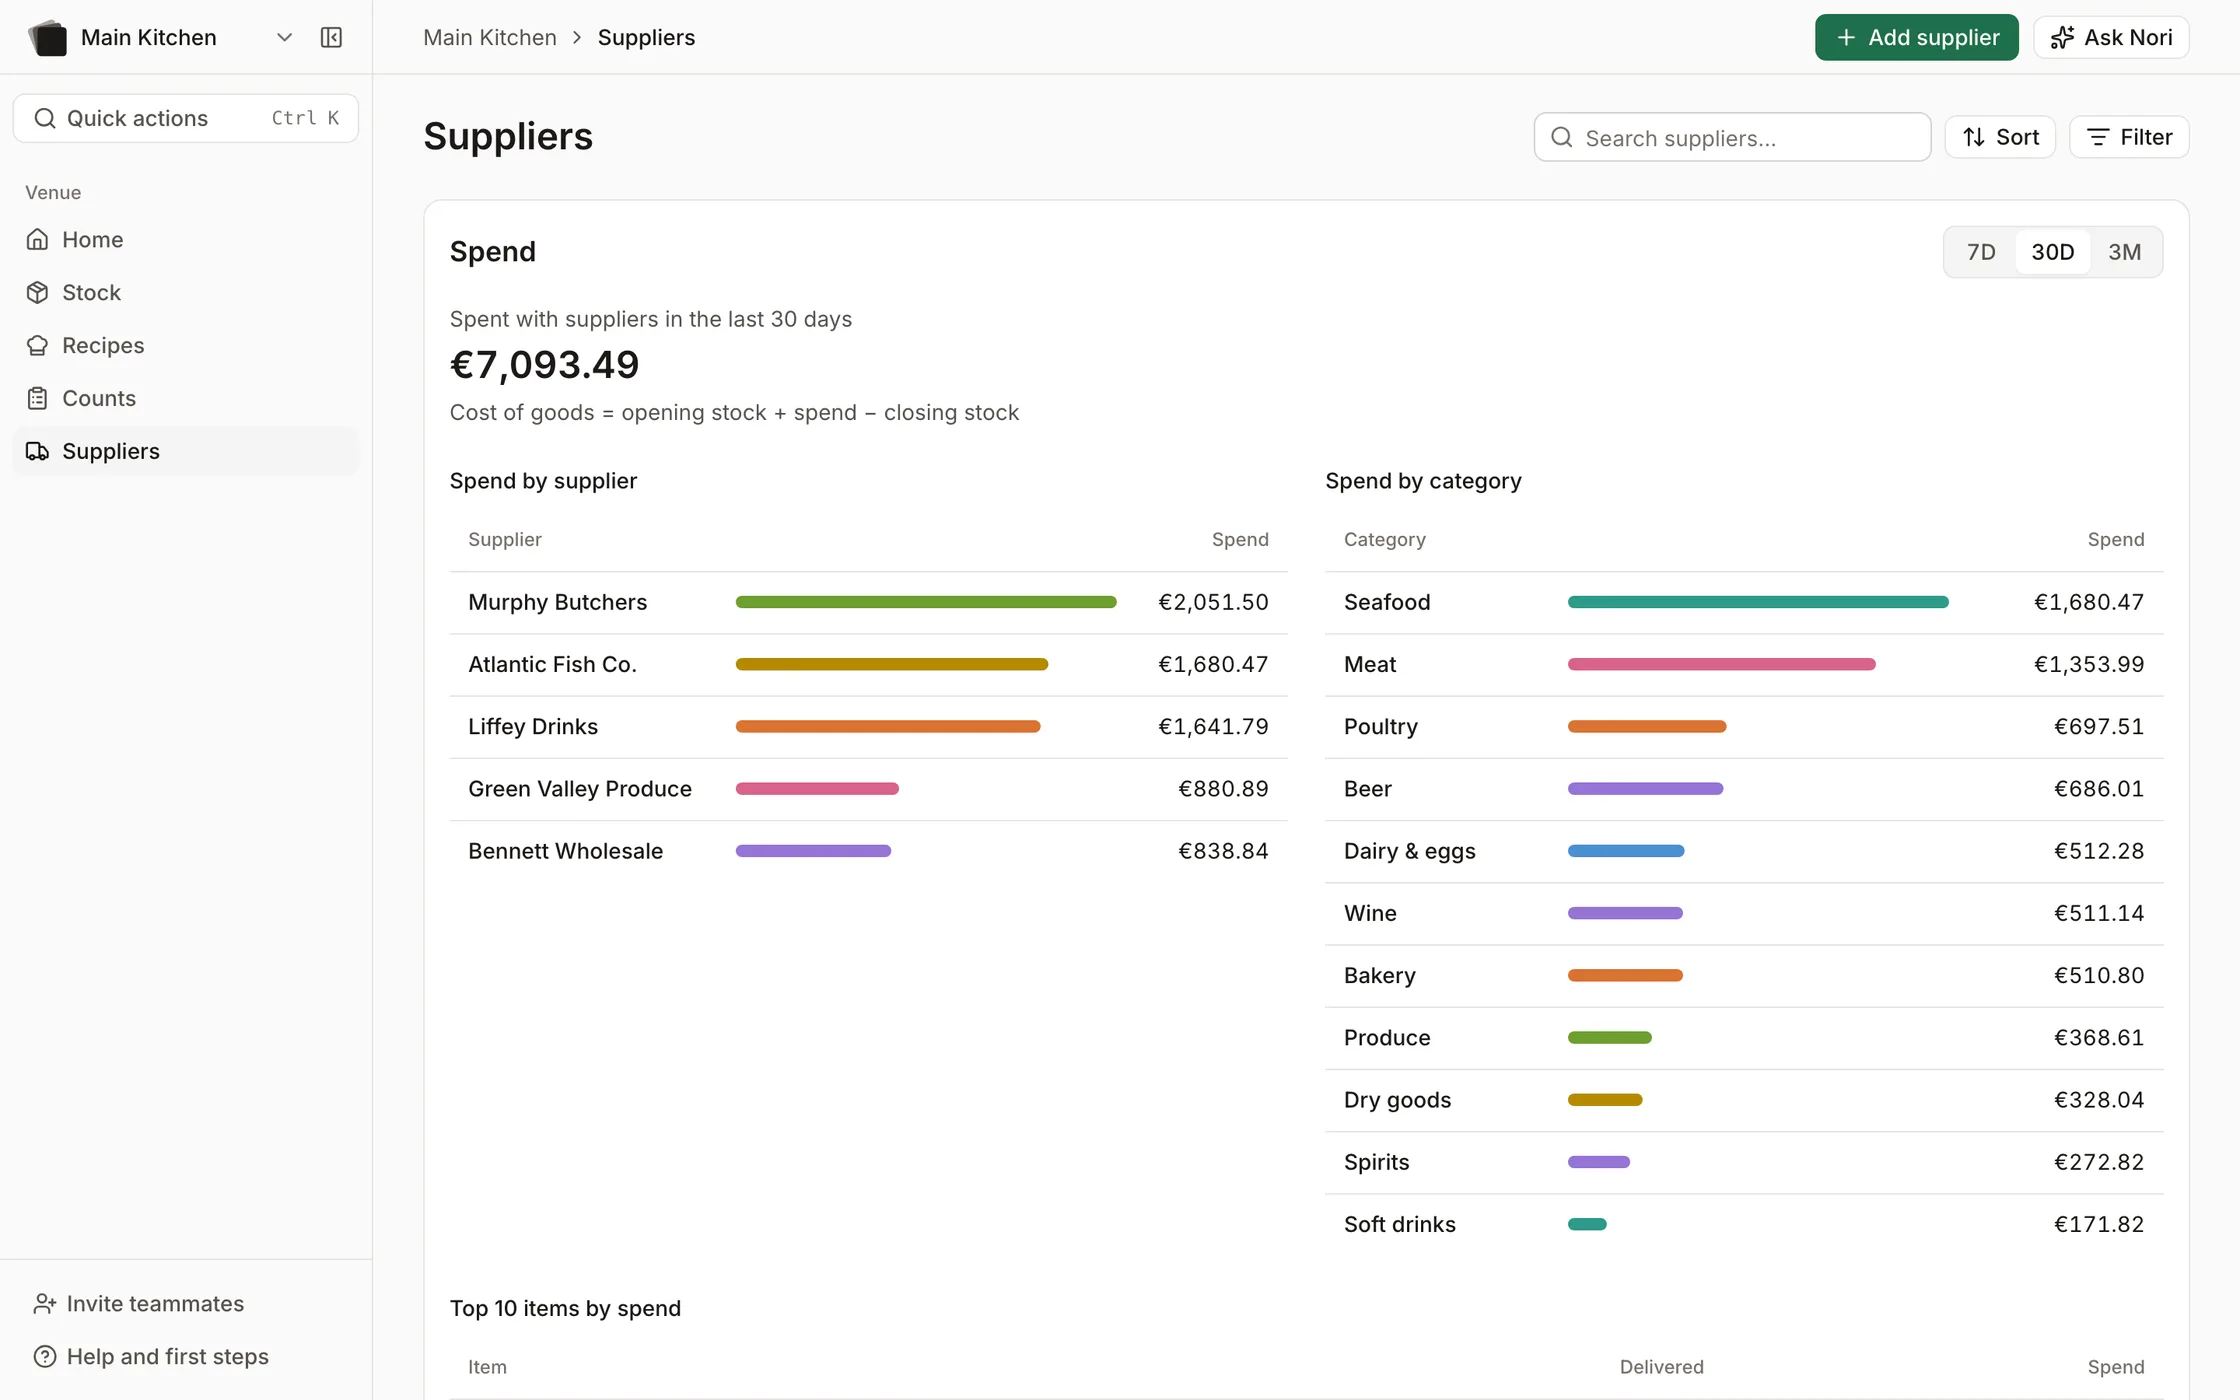Click the Main Kitchen venue logo
The width and height of the screenshot is (2240, 1400).
pyautogui.click(x=47, y=37)
